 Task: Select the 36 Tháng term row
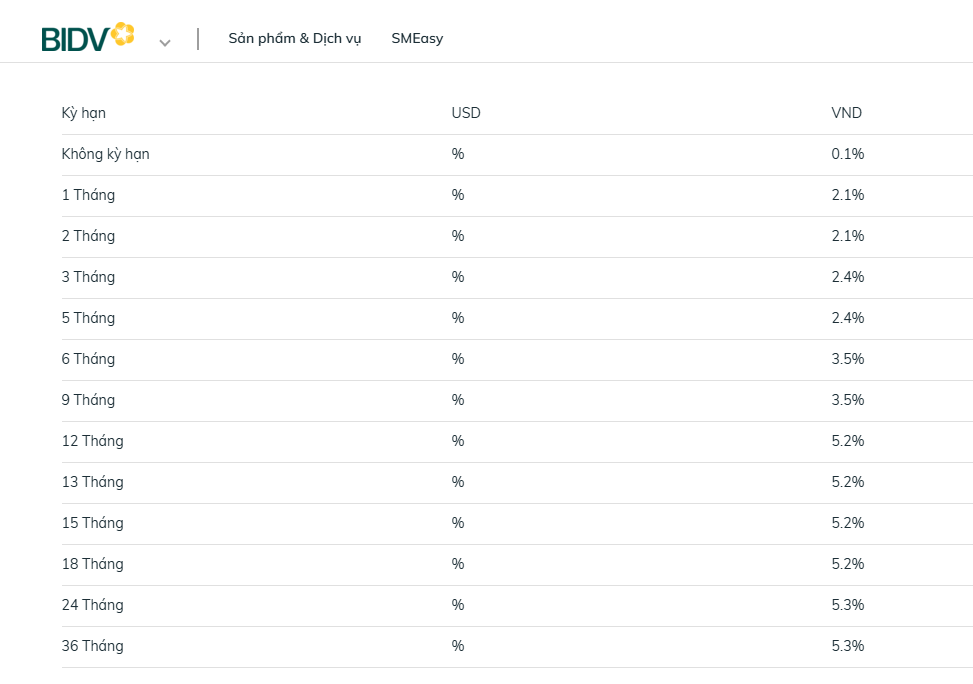tap(92, 646)
